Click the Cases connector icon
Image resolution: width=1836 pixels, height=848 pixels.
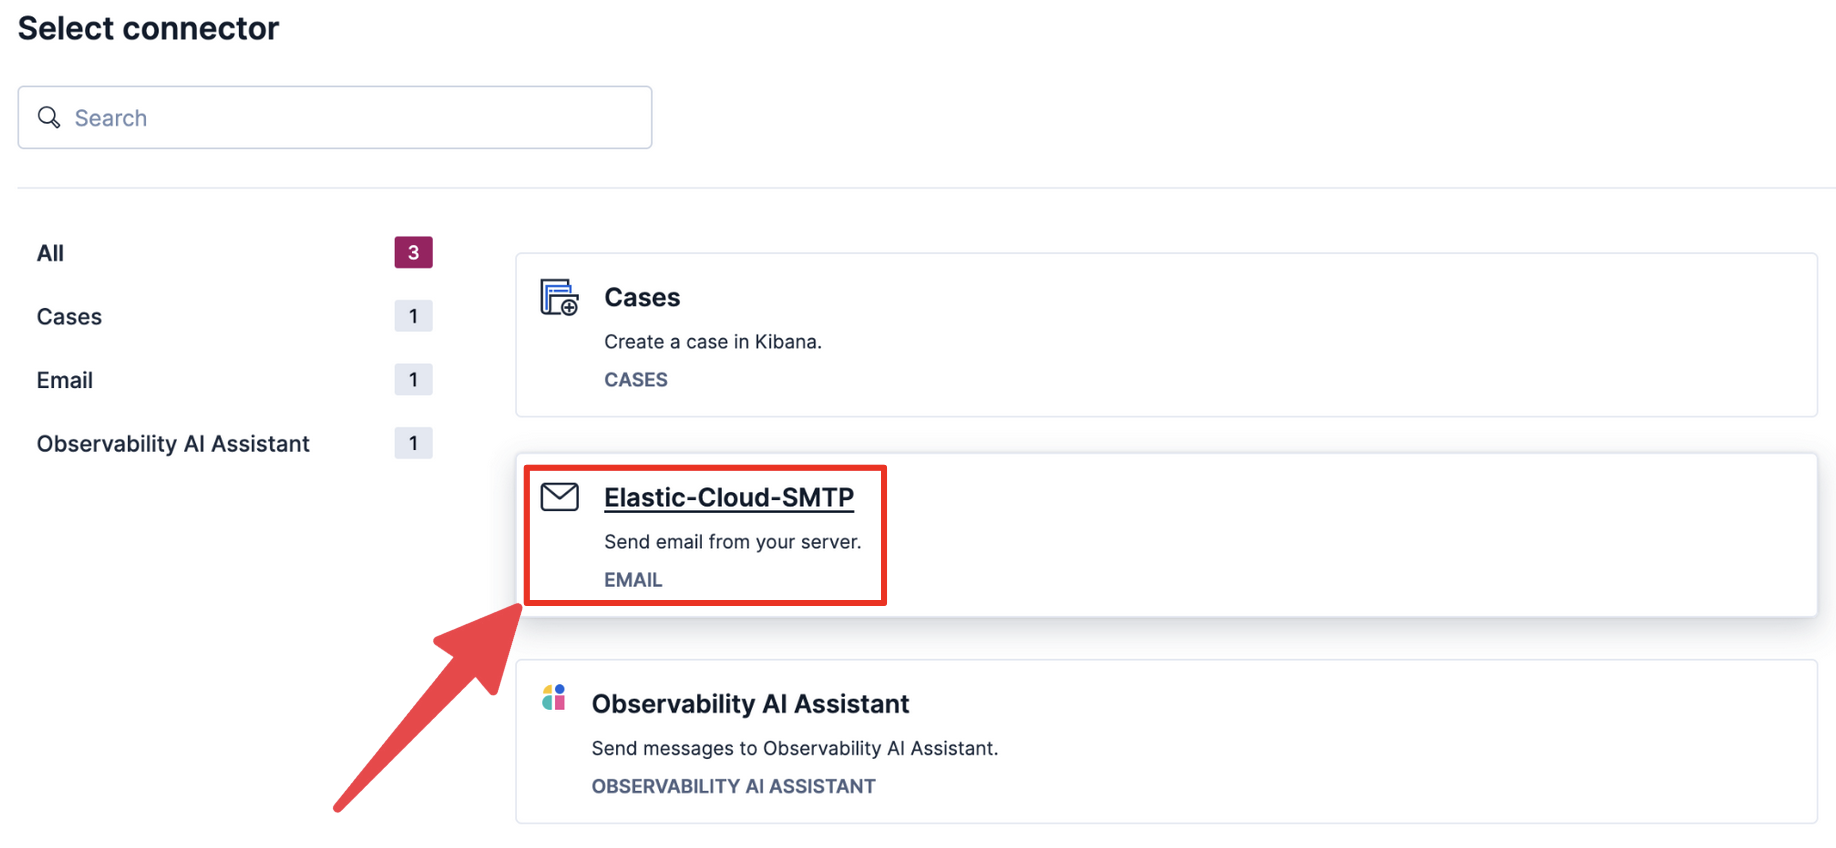pos(559,297)
